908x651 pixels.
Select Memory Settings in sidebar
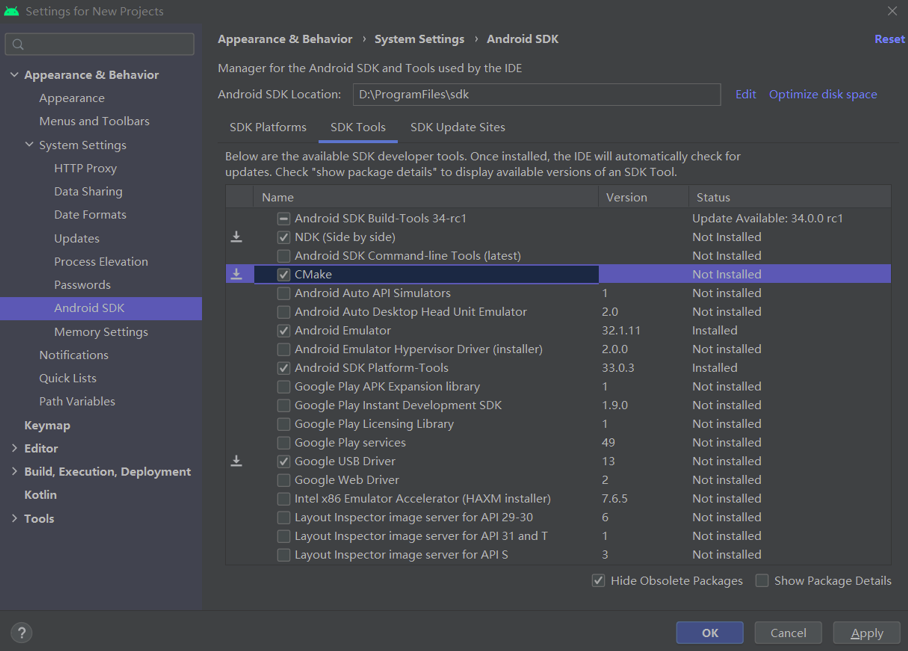(100, 332)
